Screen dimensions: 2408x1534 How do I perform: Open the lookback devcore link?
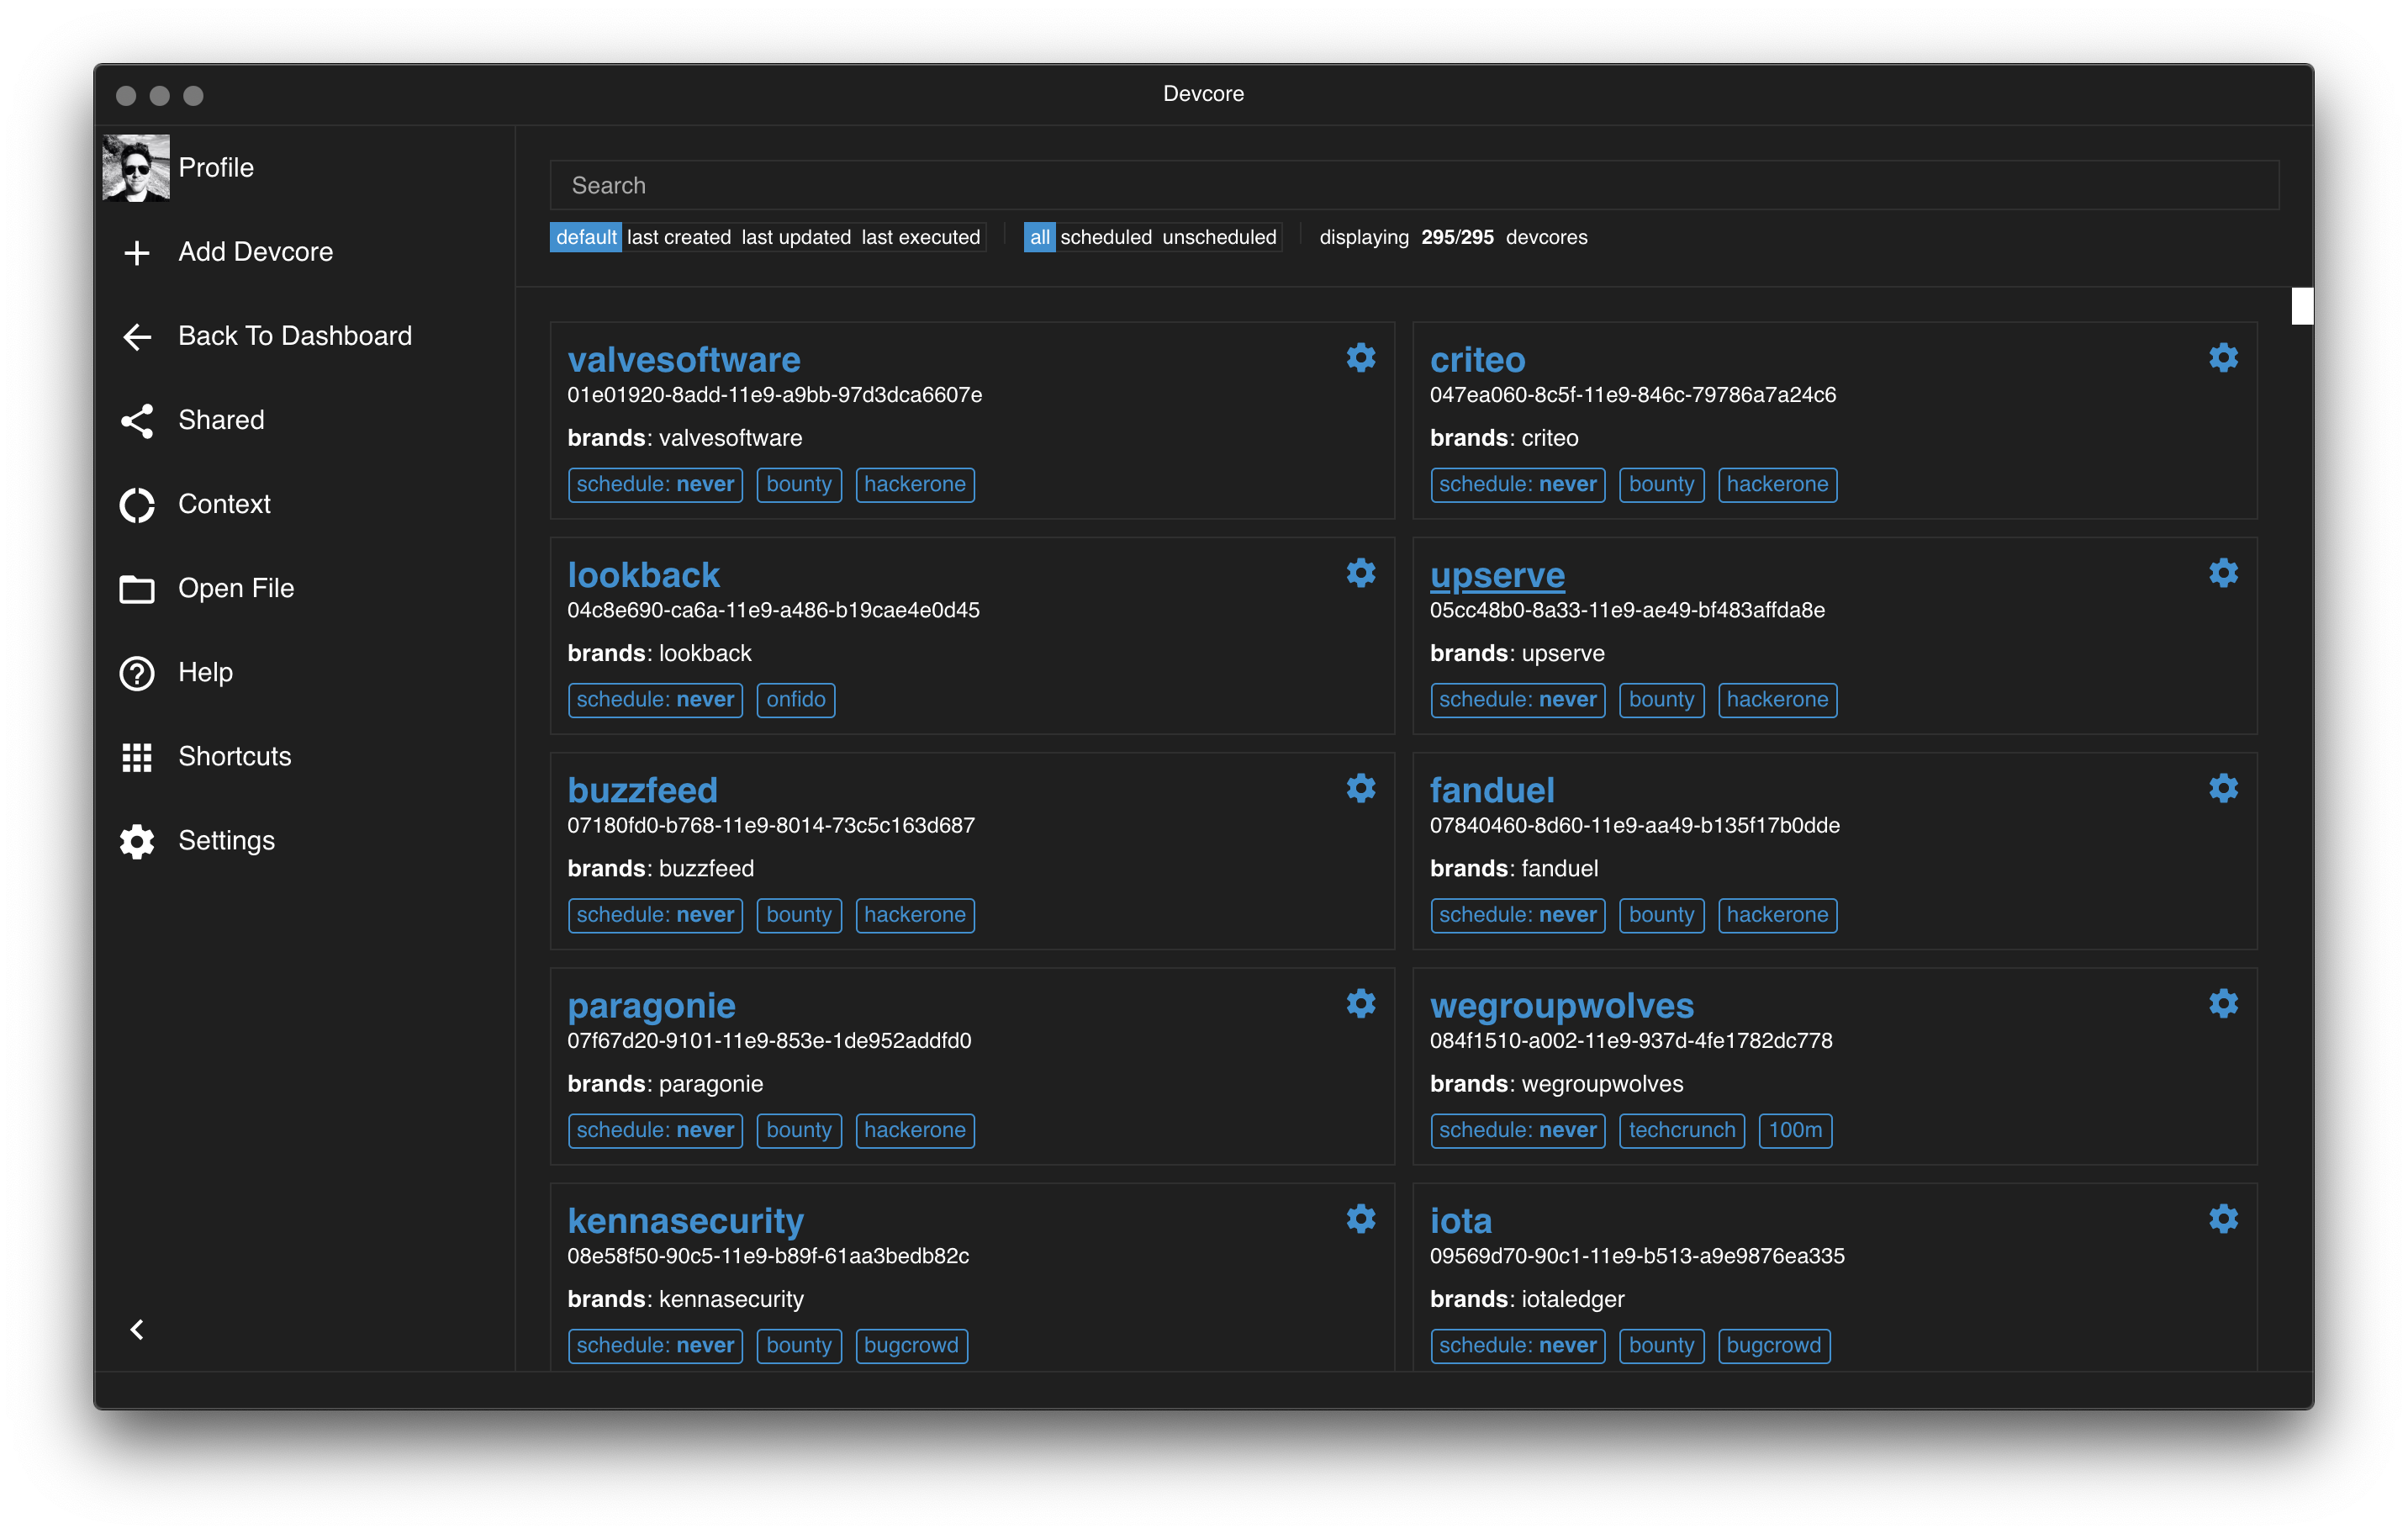[643, 574]
